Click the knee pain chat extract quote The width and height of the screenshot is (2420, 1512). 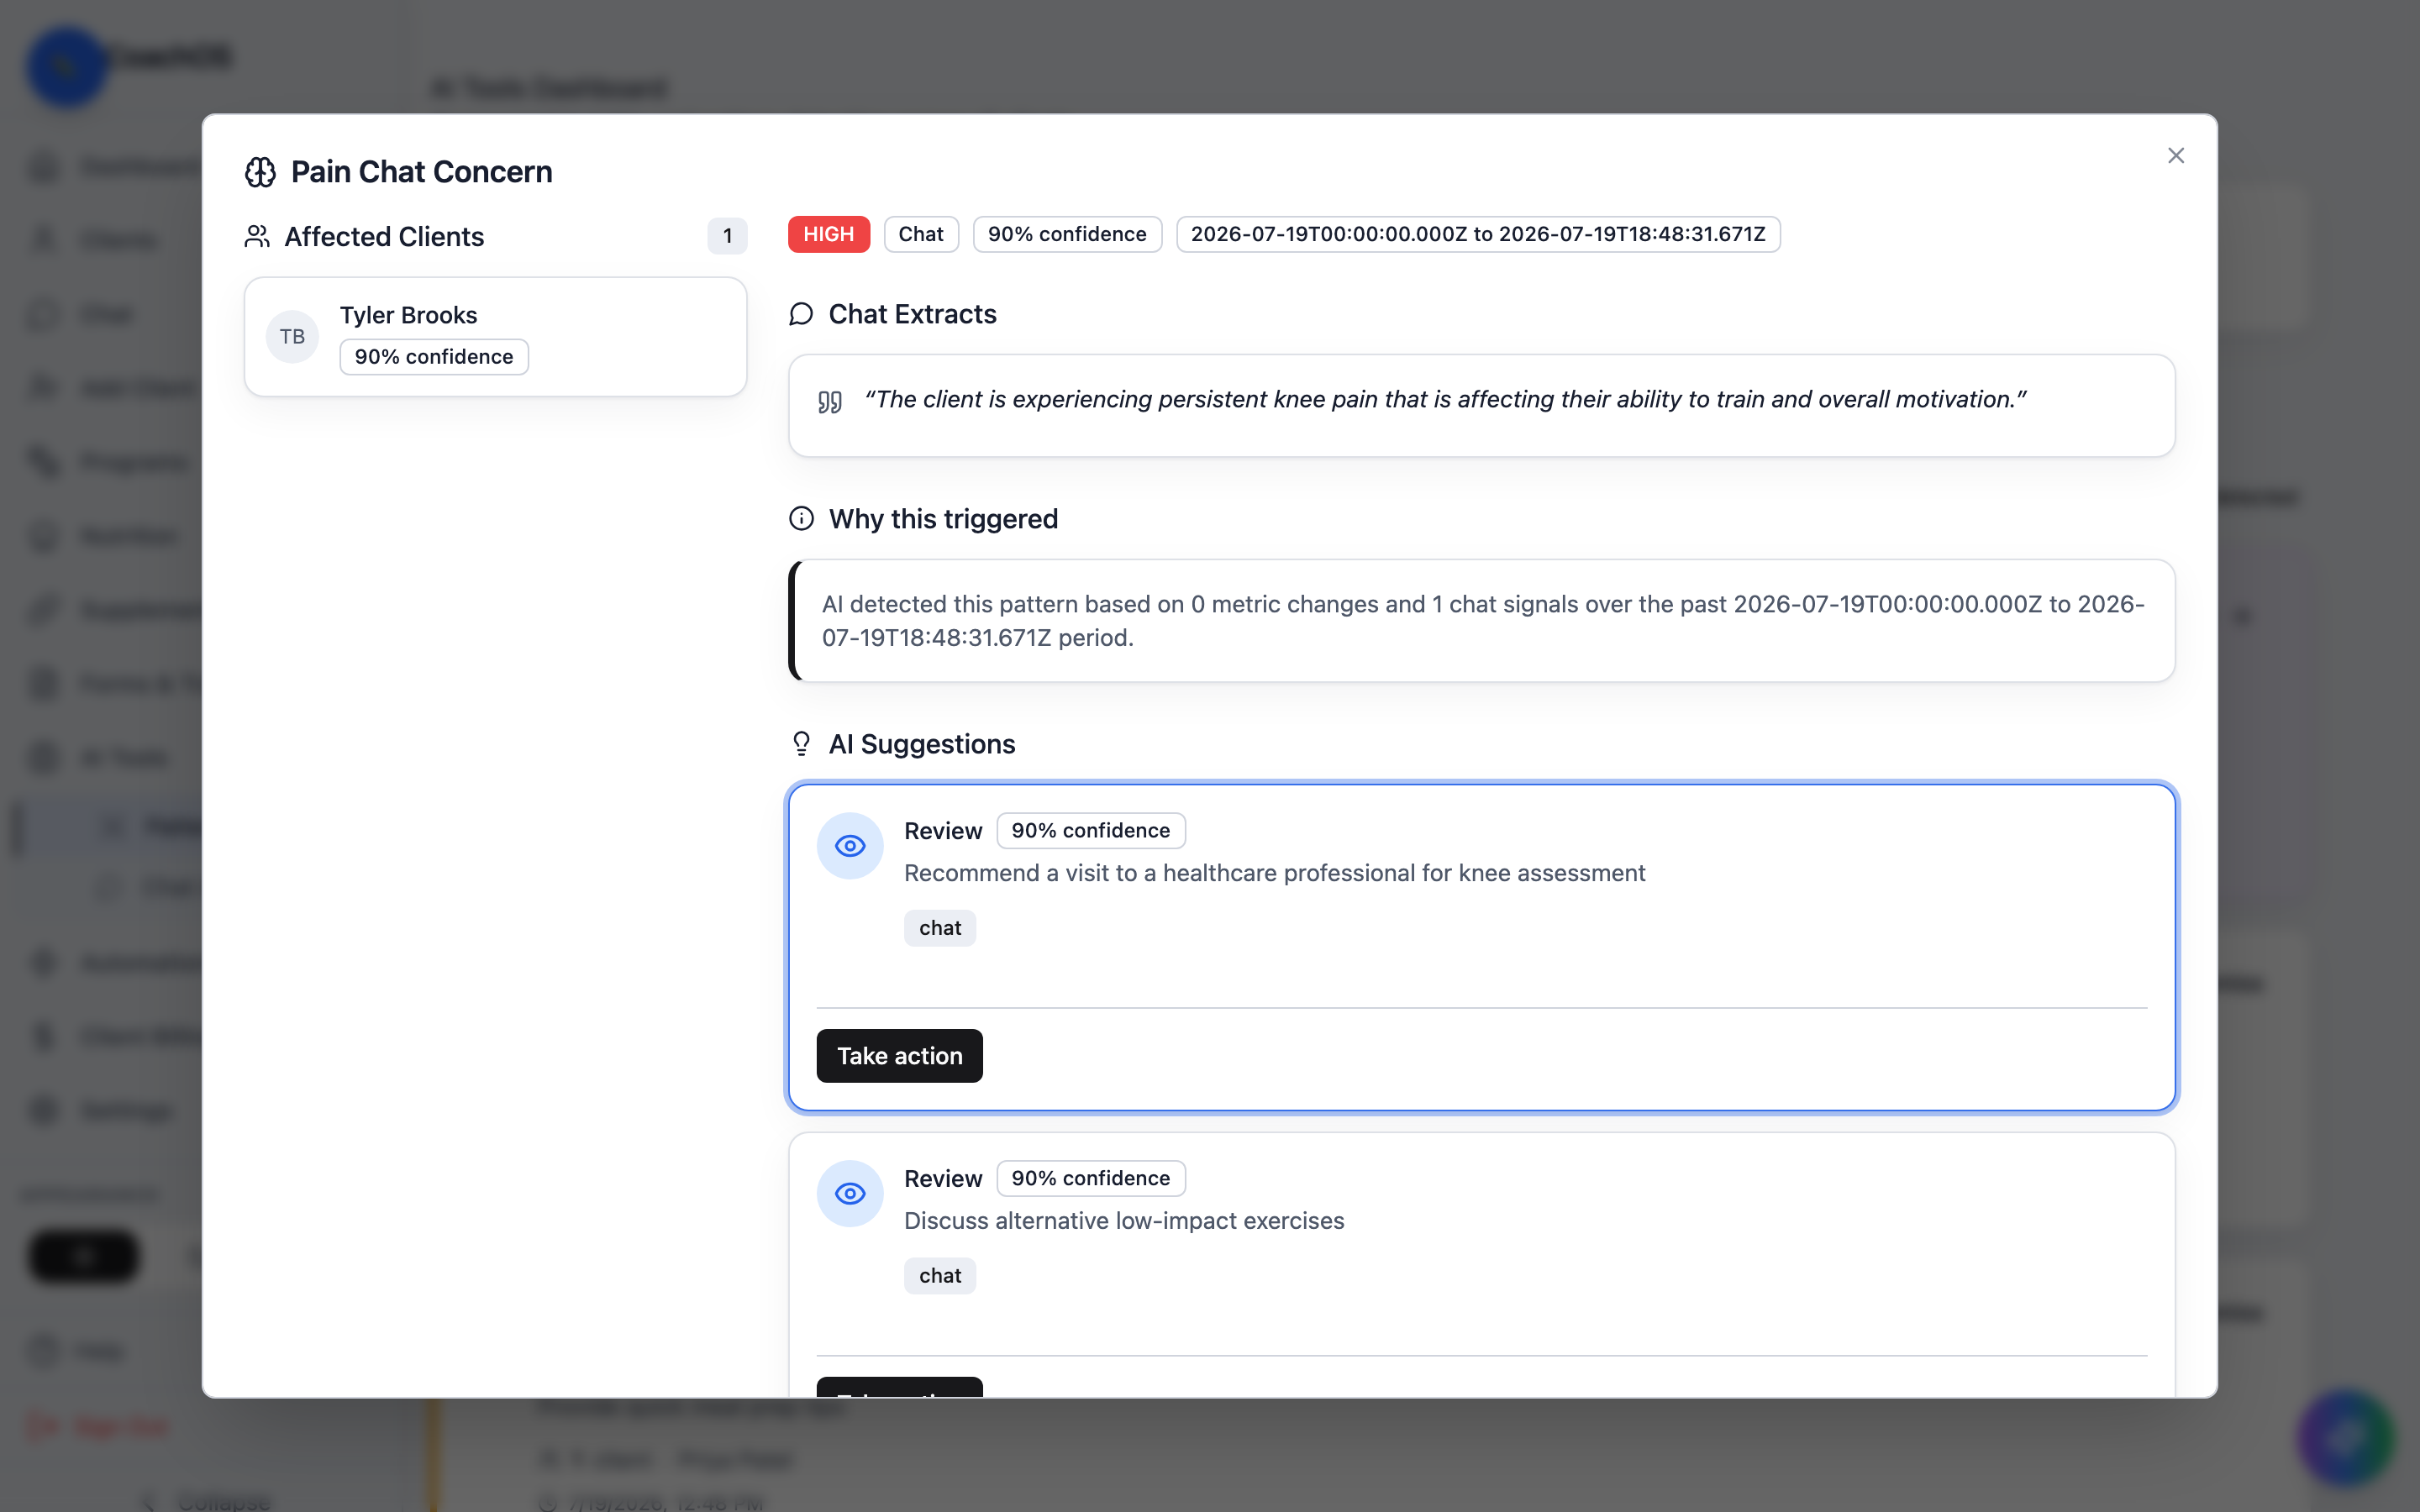[x=1445, y=399]
